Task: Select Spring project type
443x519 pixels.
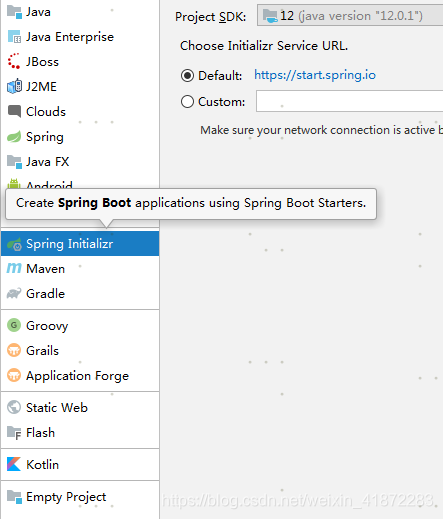Action: [80, 137]
